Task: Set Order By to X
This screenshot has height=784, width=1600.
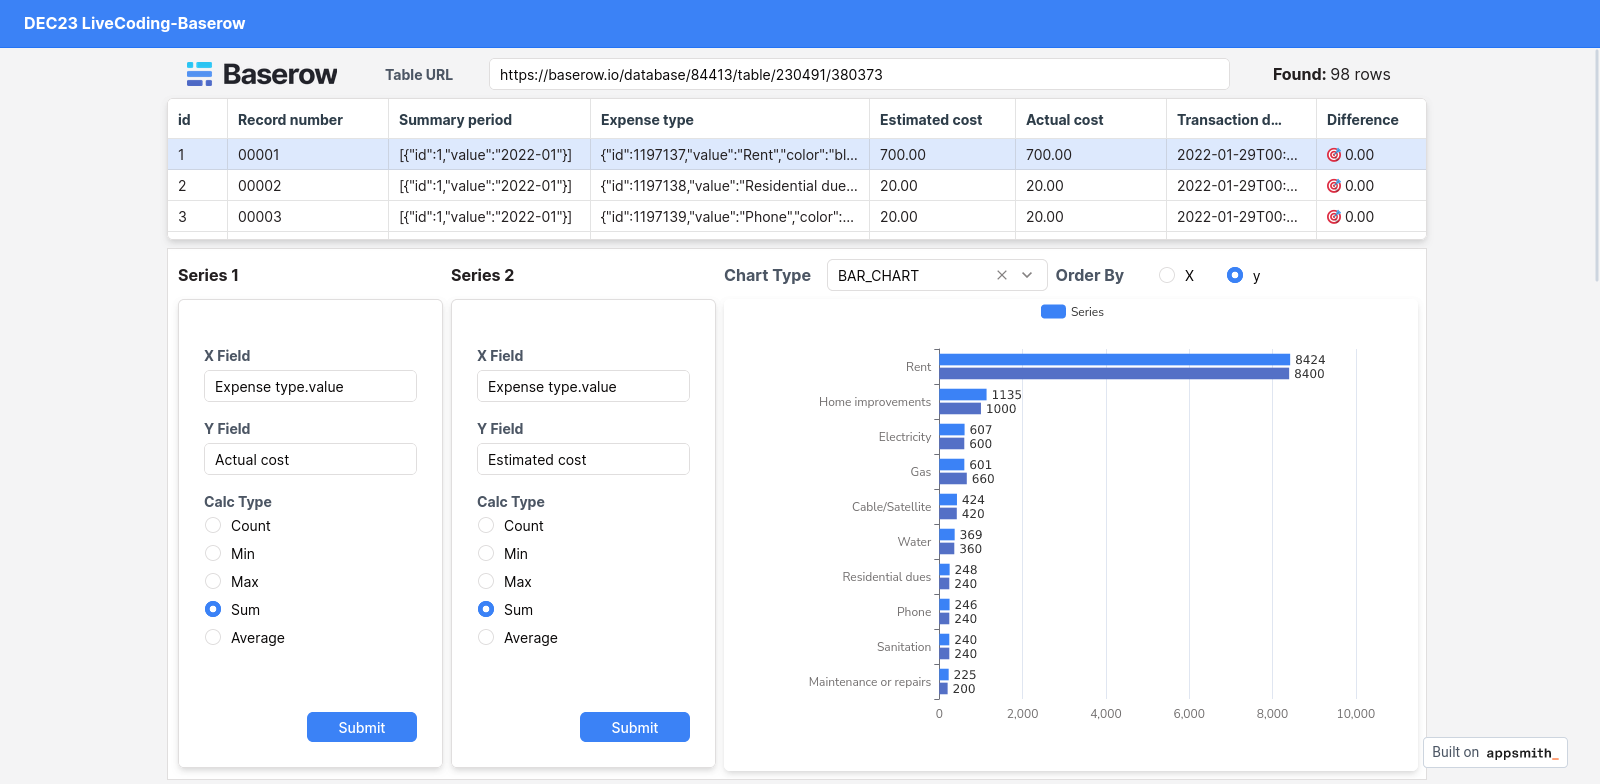Action: click(x=1167, y=276)
